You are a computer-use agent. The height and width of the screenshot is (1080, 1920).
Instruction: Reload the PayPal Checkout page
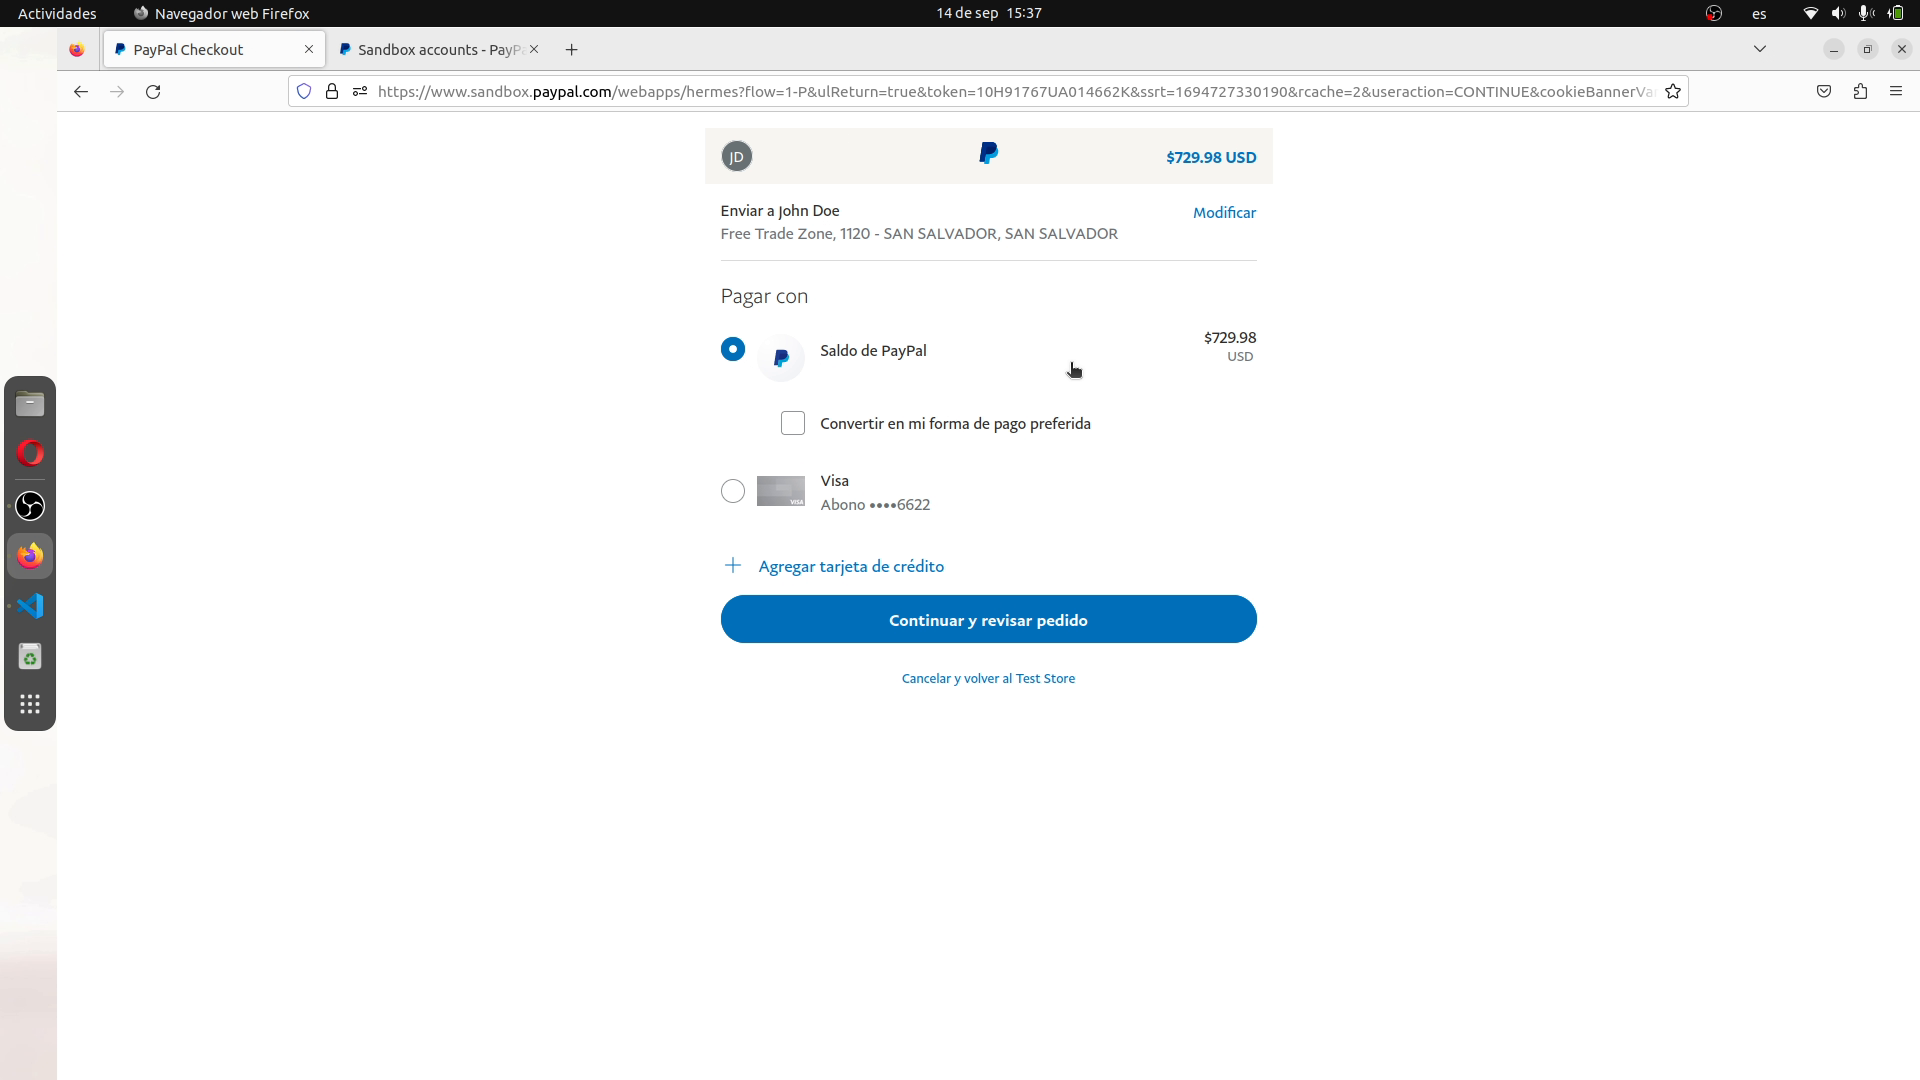(x=153, y=91)
